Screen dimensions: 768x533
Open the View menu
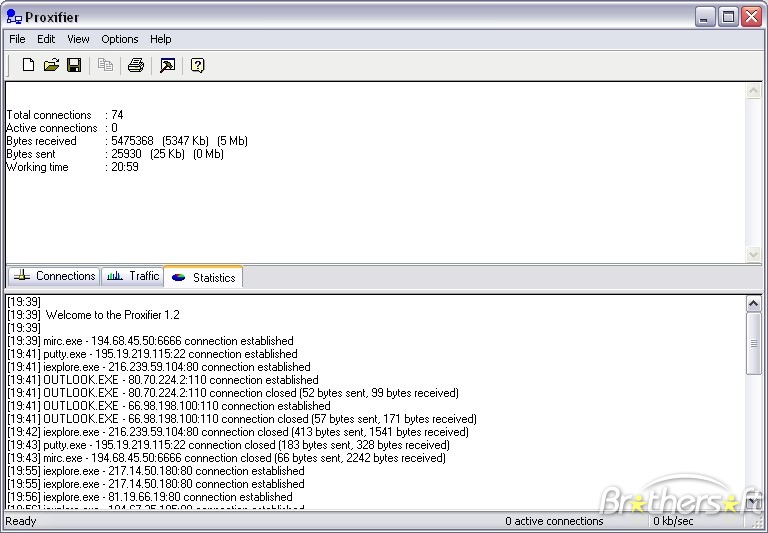(x=78, y=39)
